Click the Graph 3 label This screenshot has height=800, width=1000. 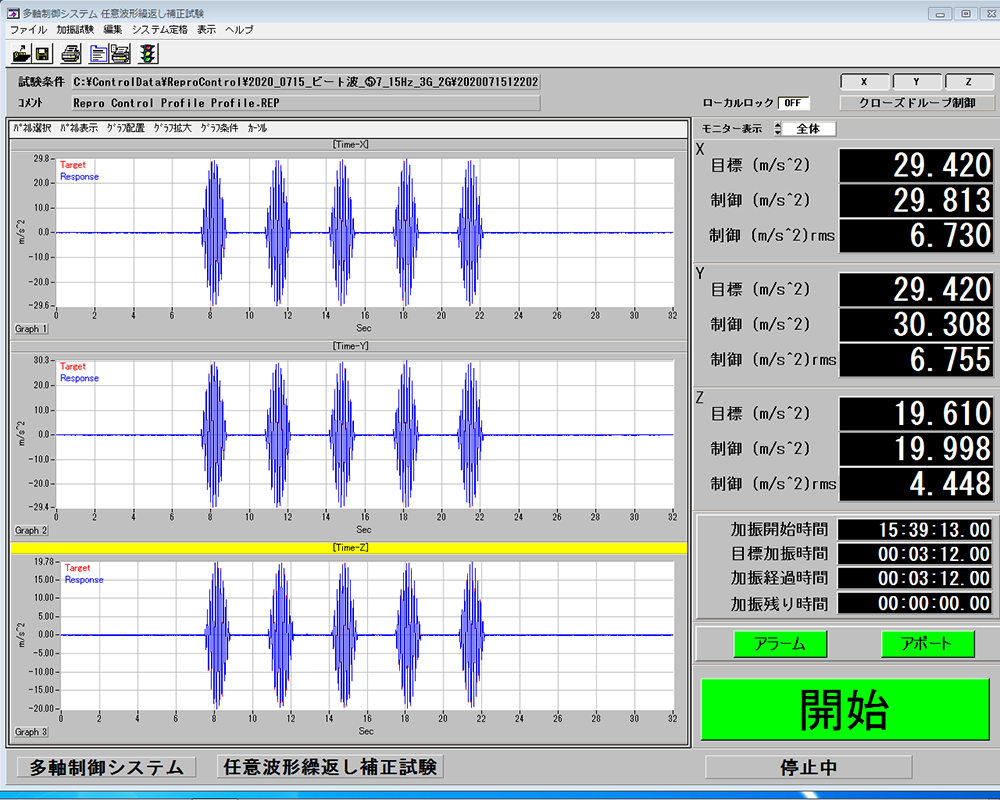(x=31, y=732)
